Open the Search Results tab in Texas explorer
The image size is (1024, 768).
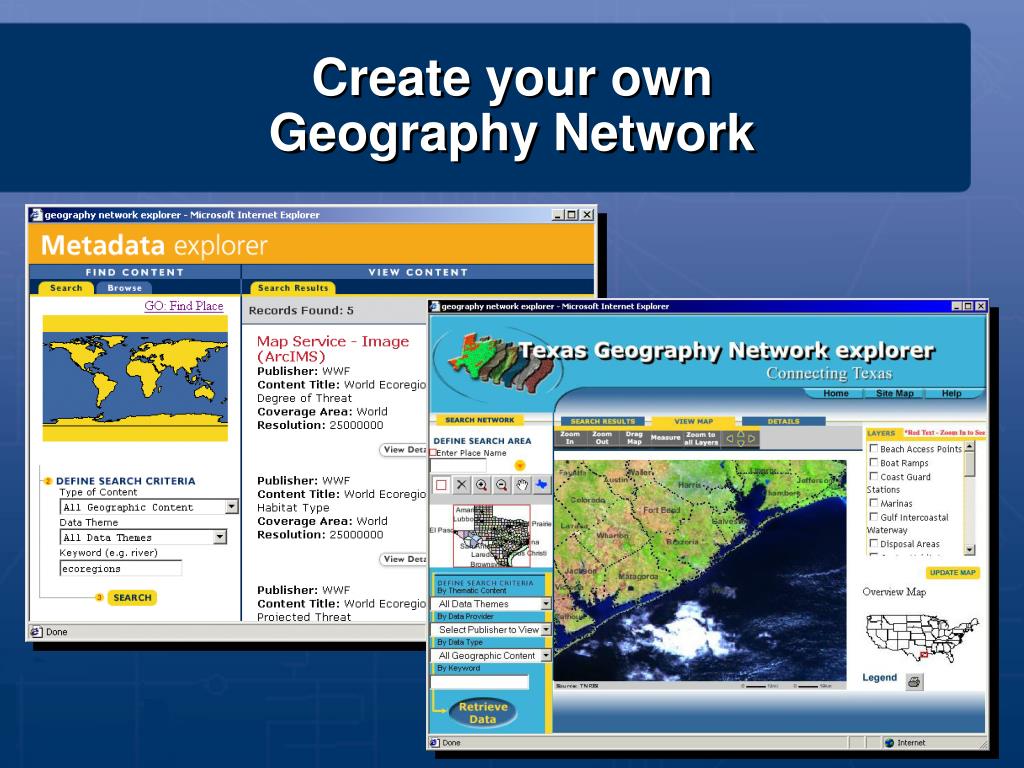(602, 421)
